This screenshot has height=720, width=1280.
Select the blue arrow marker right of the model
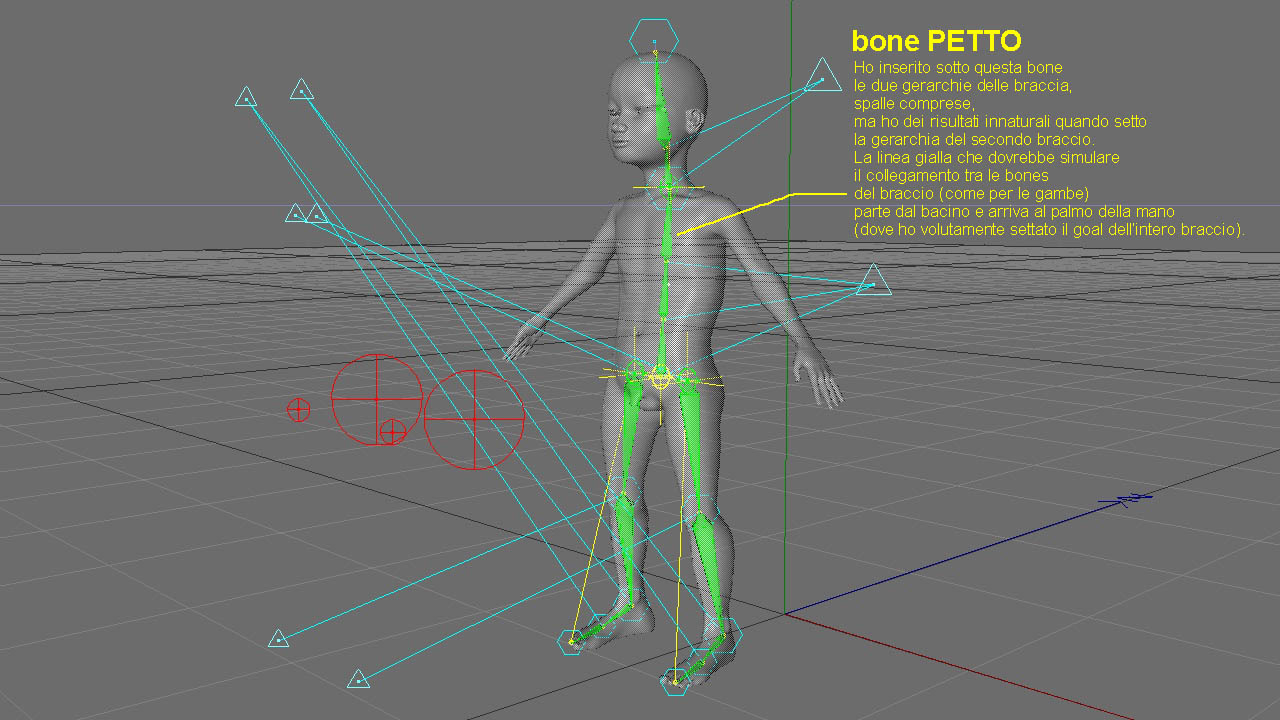[1126, 498]
